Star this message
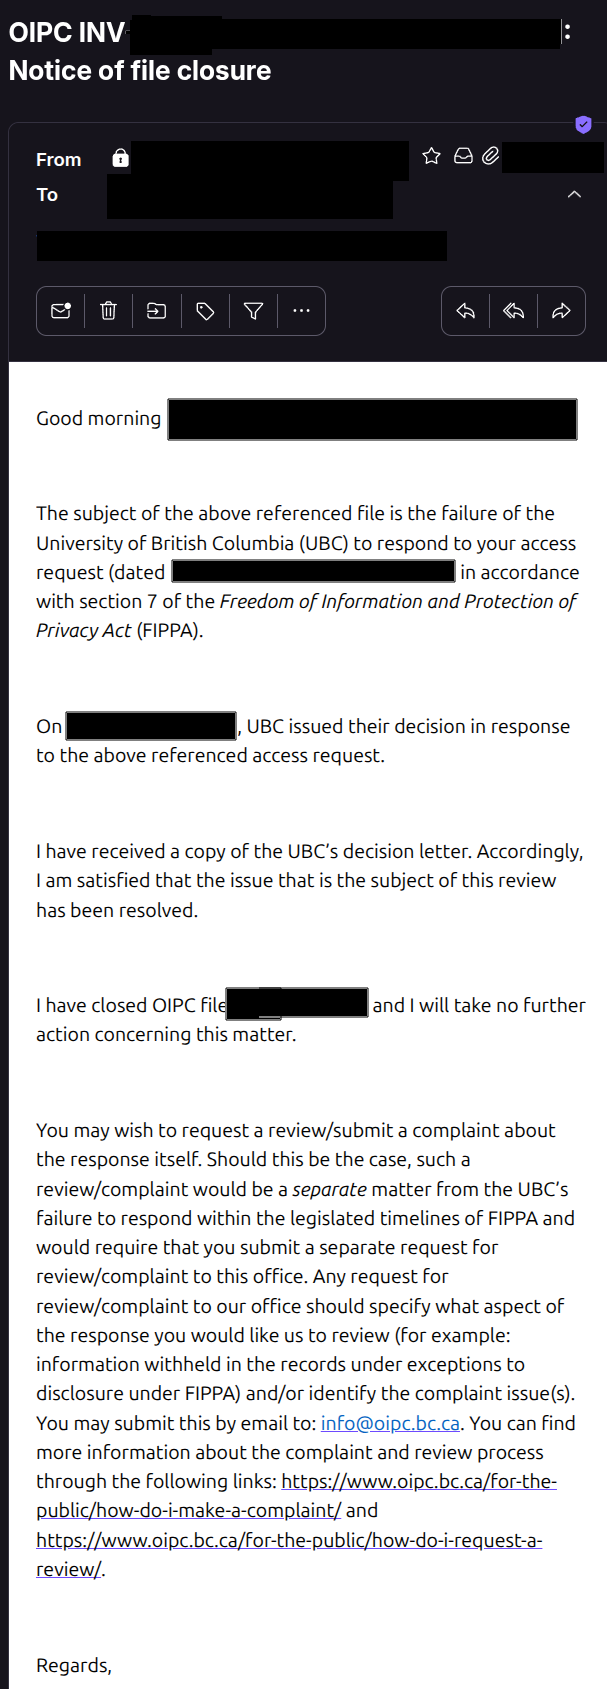Viewport: 607px width, 1689px height. click(431, 156)
